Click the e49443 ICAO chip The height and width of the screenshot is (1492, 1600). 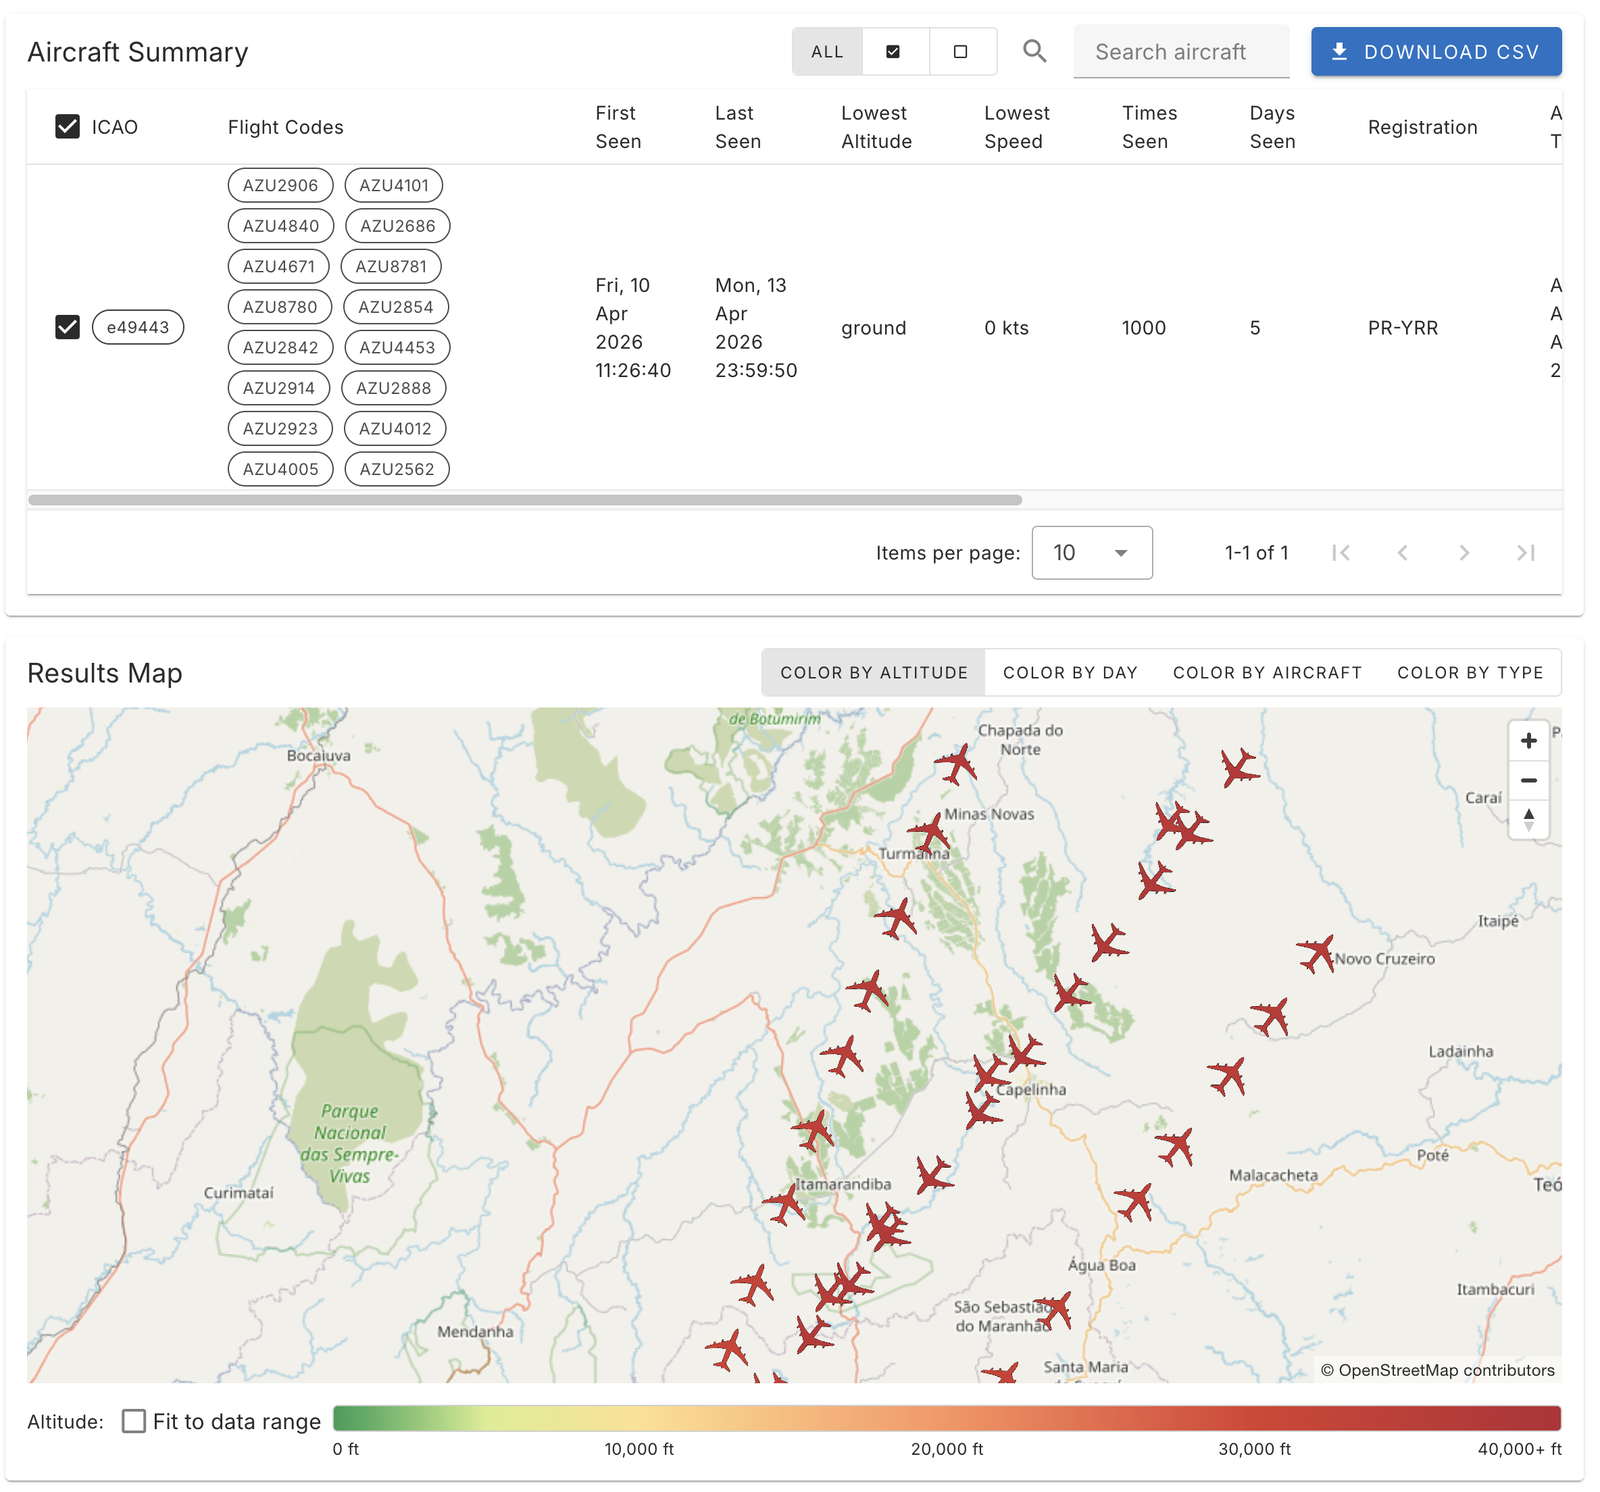pos(138,327)
